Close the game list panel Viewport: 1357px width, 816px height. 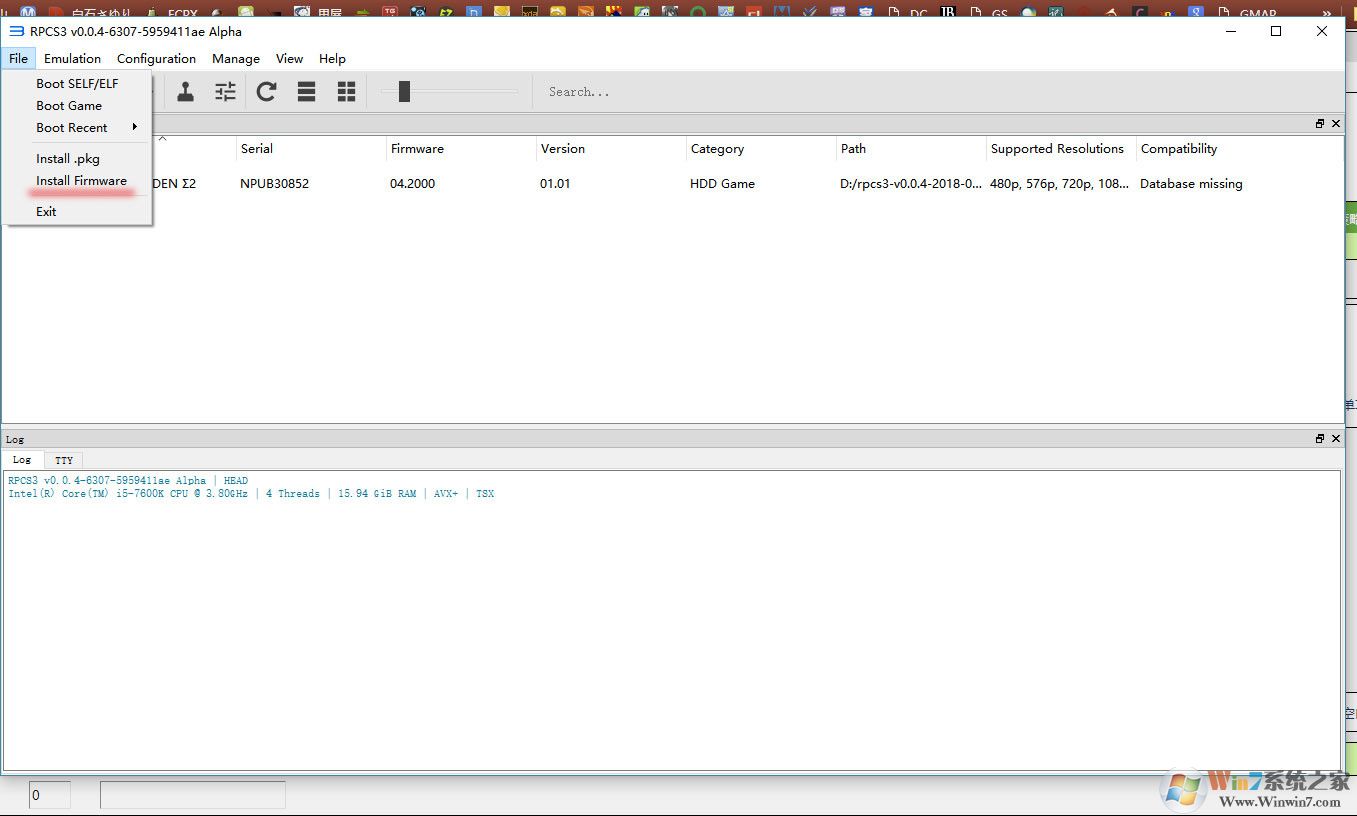click(x=1336, y=124)
